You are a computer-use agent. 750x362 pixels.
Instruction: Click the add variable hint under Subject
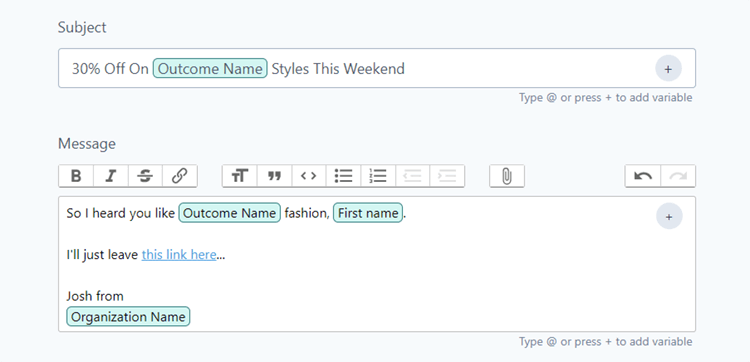606,98
